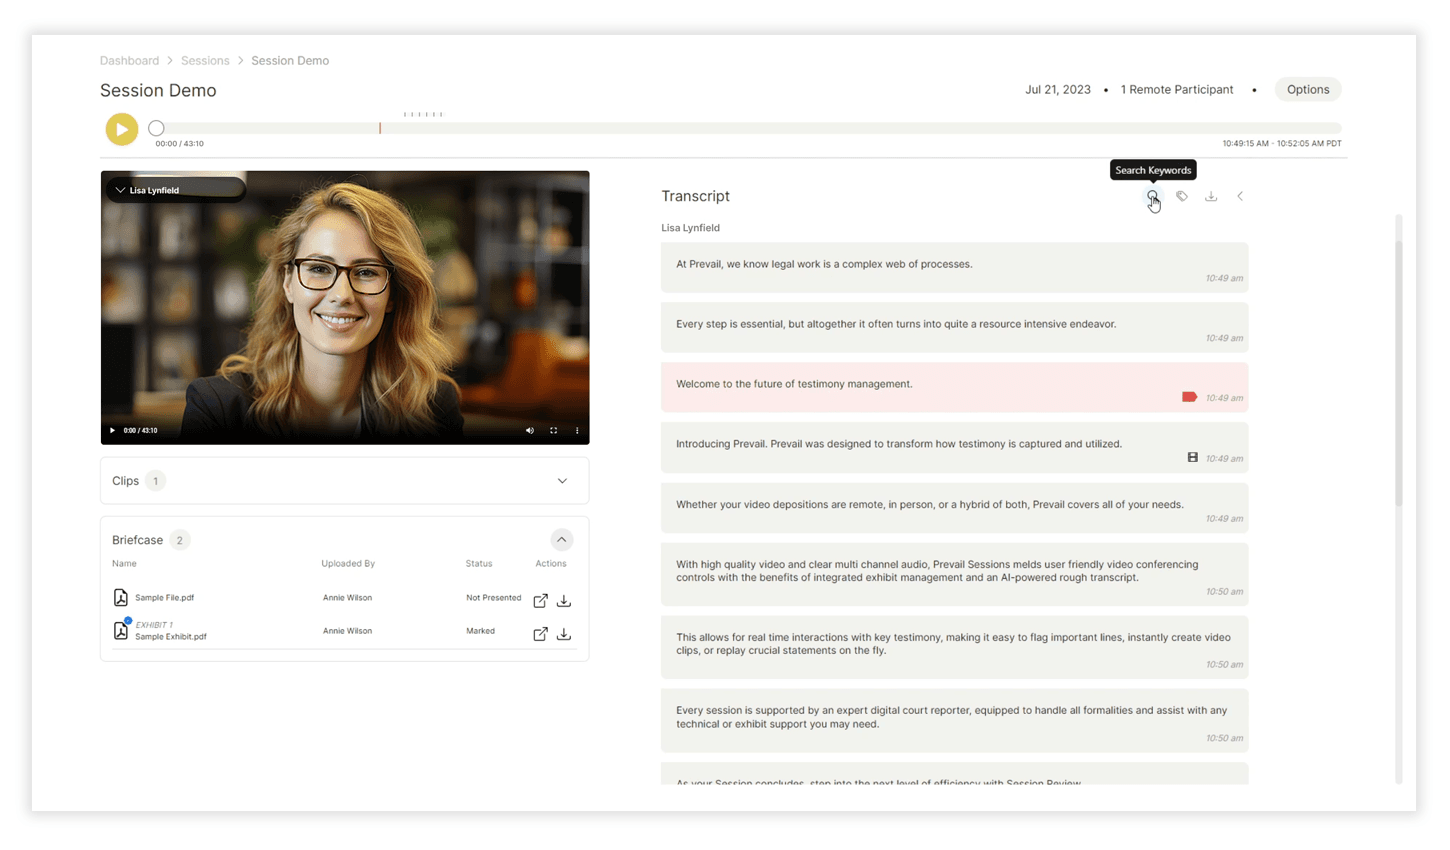Click 'Annie Wilson' in the Sample File.pdf row

point(347,598)
